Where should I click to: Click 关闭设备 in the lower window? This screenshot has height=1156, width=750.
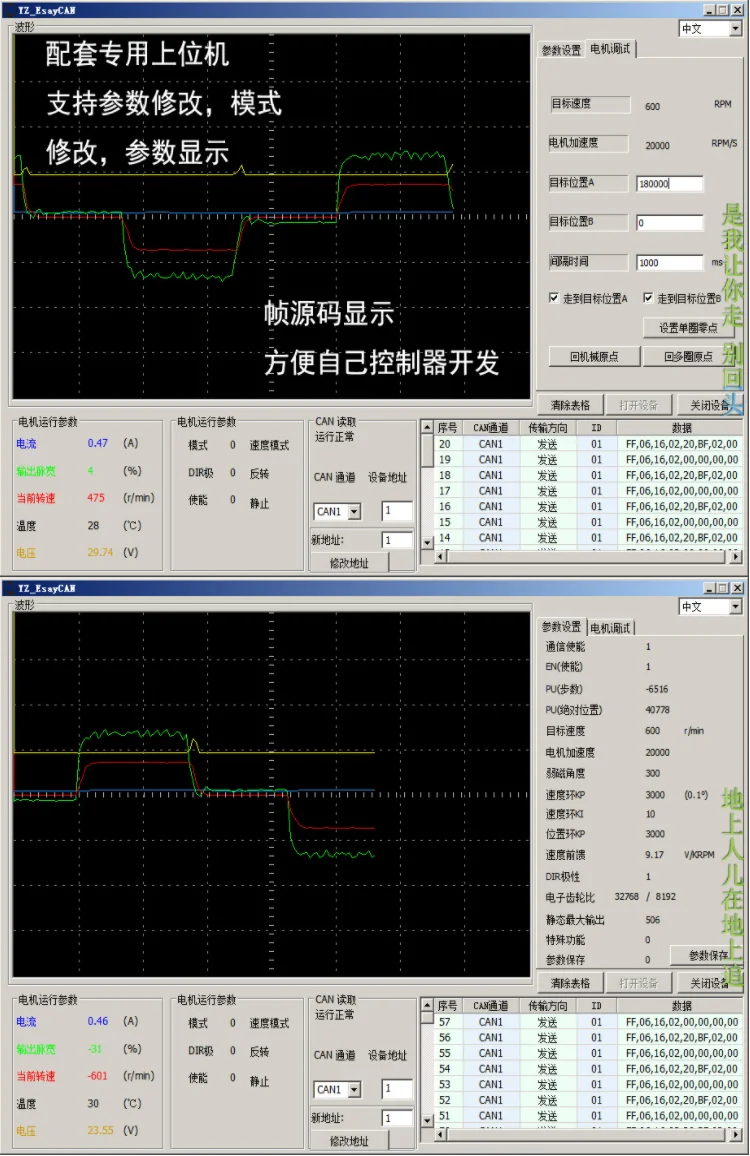pyautogui.click(x=708, y=983)
